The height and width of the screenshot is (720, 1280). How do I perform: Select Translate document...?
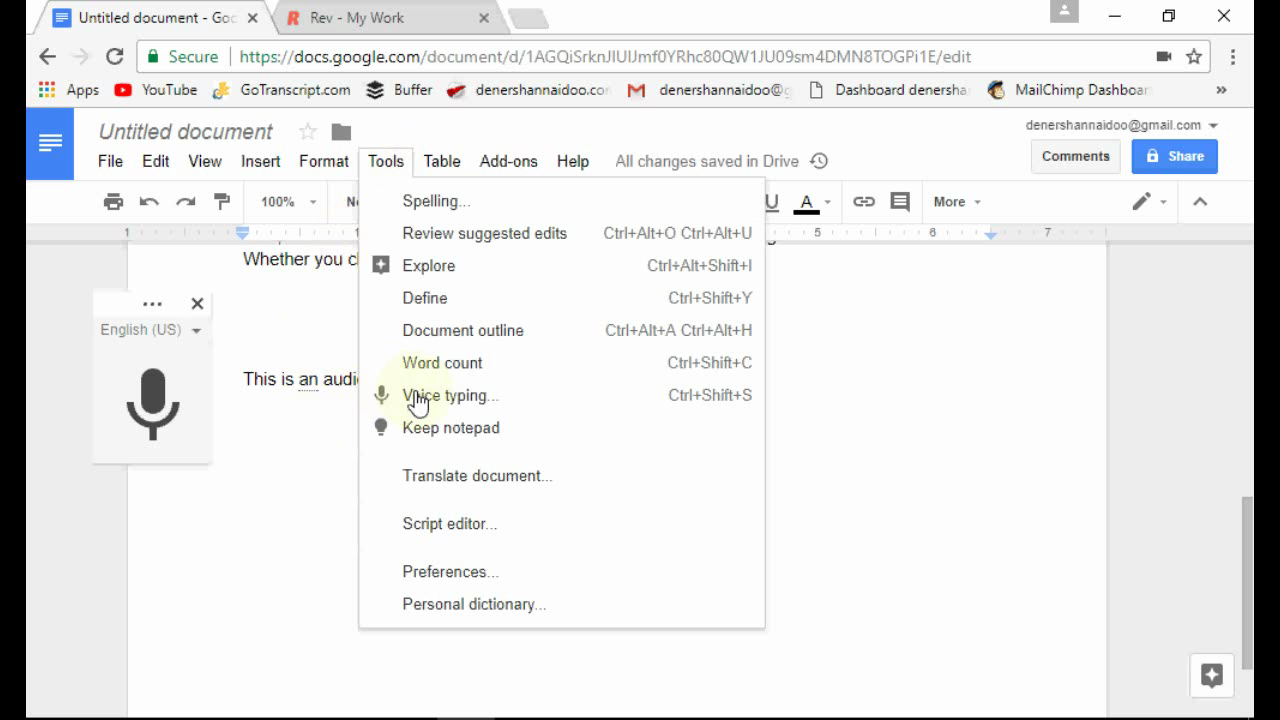pos(562,476)
